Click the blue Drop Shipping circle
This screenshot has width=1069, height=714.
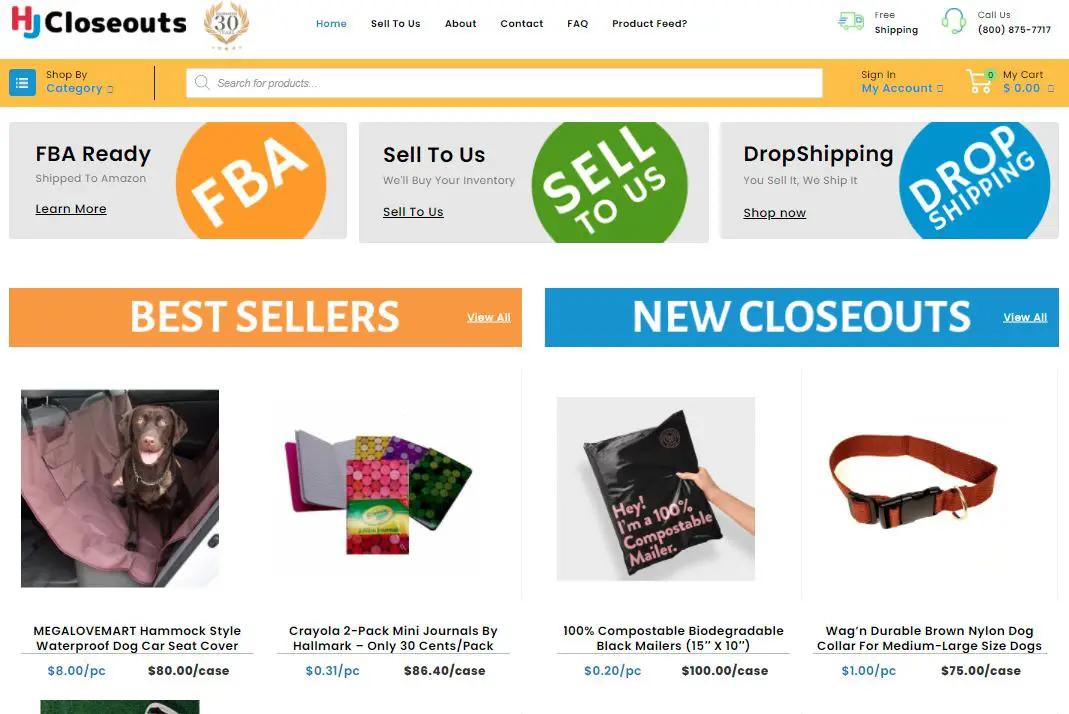(974, 181)
